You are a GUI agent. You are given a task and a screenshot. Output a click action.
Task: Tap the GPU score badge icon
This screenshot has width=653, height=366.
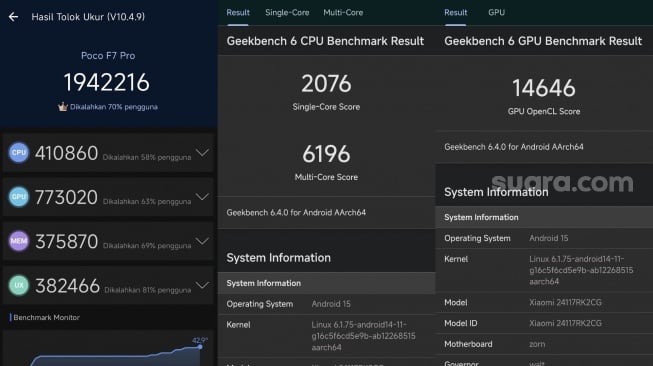pos(19,197)
